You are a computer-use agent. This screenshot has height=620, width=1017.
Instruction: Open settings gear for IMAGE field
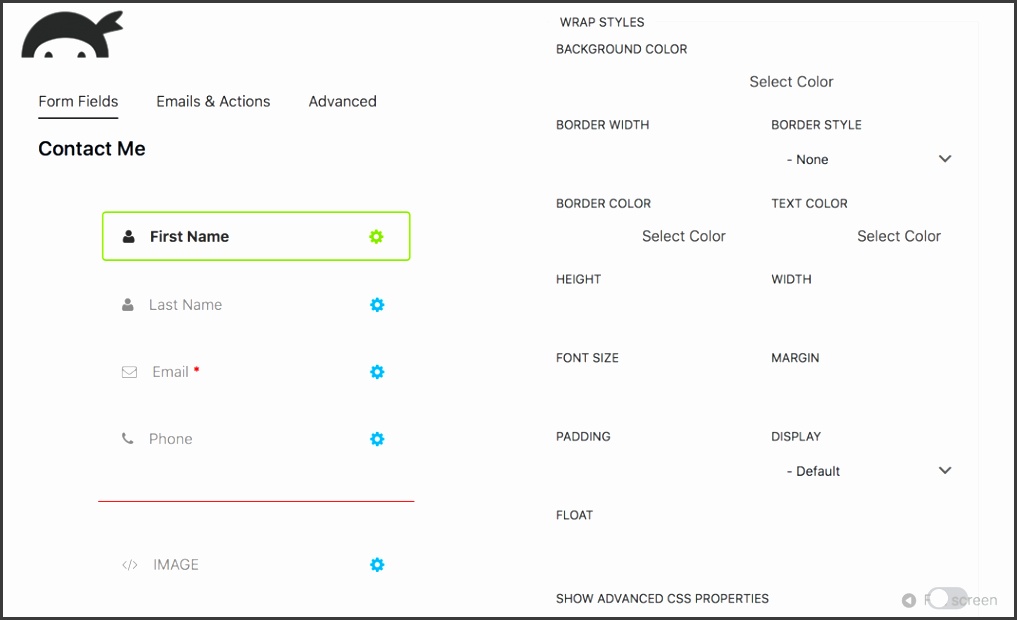pyautogui.click(x=377, y=565)
